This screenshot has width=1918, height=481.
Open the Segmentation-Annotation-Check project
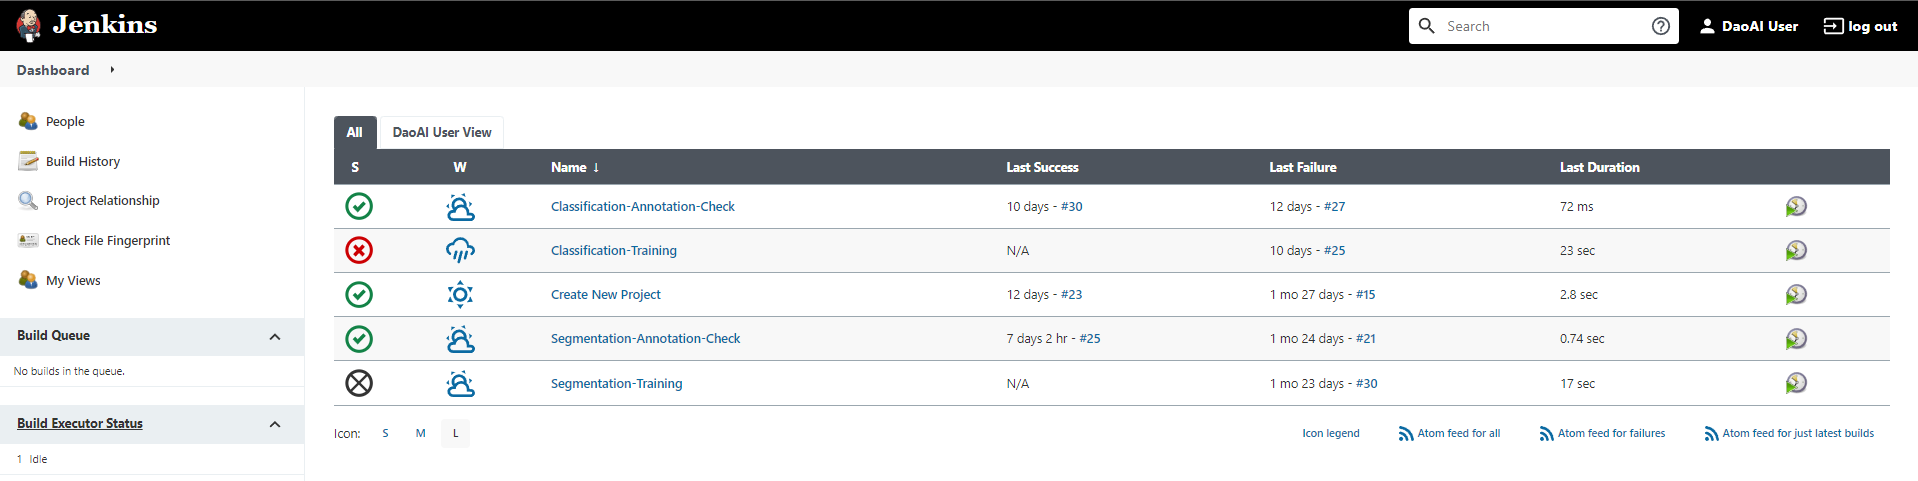click(x=645, y=339)
